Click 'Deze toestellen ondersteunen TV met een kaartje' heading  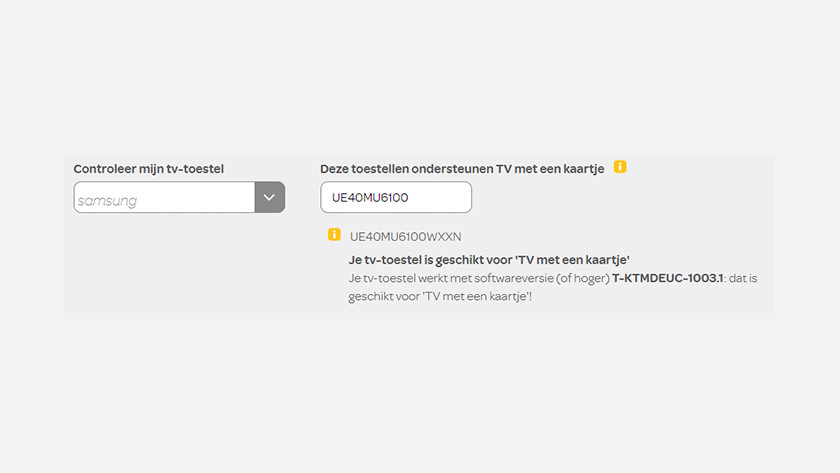point(462,169)
